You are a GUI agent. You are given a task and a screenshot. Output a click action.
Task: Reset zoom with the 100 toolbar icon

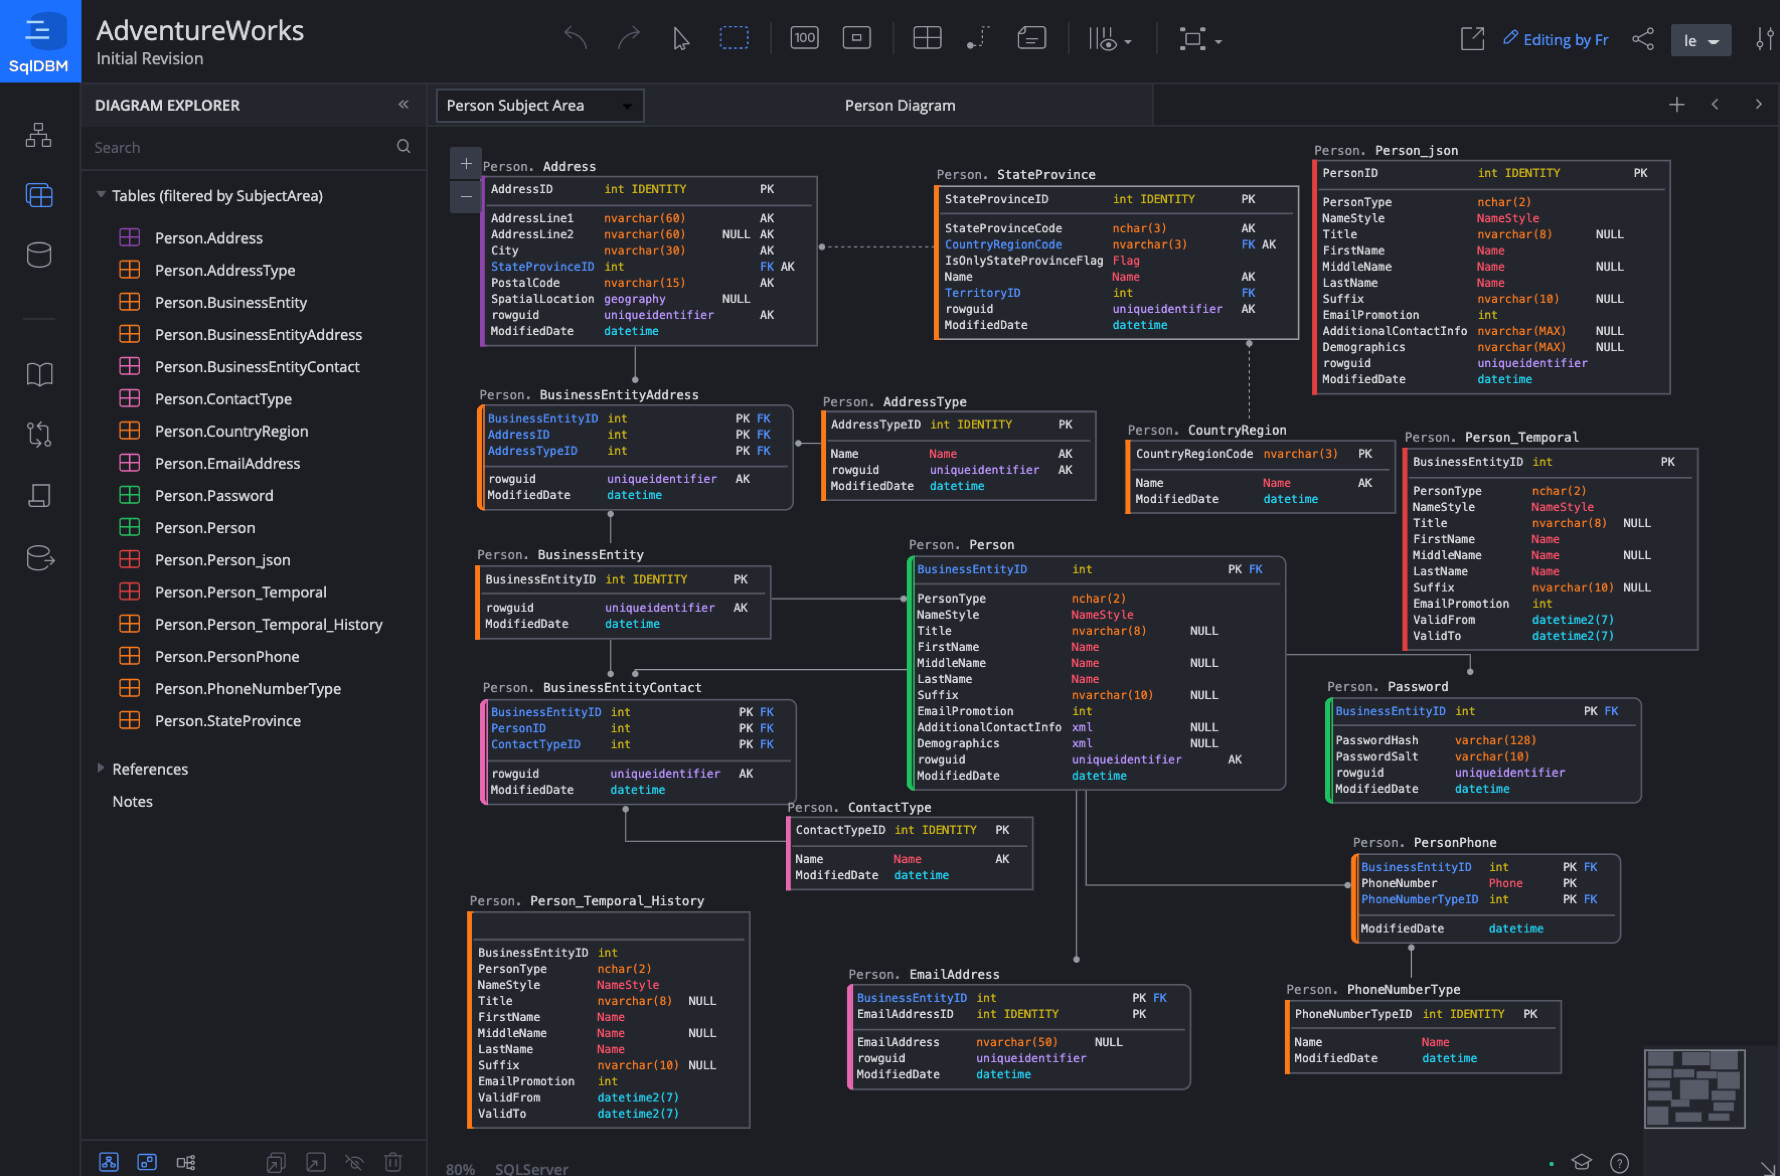804,37
